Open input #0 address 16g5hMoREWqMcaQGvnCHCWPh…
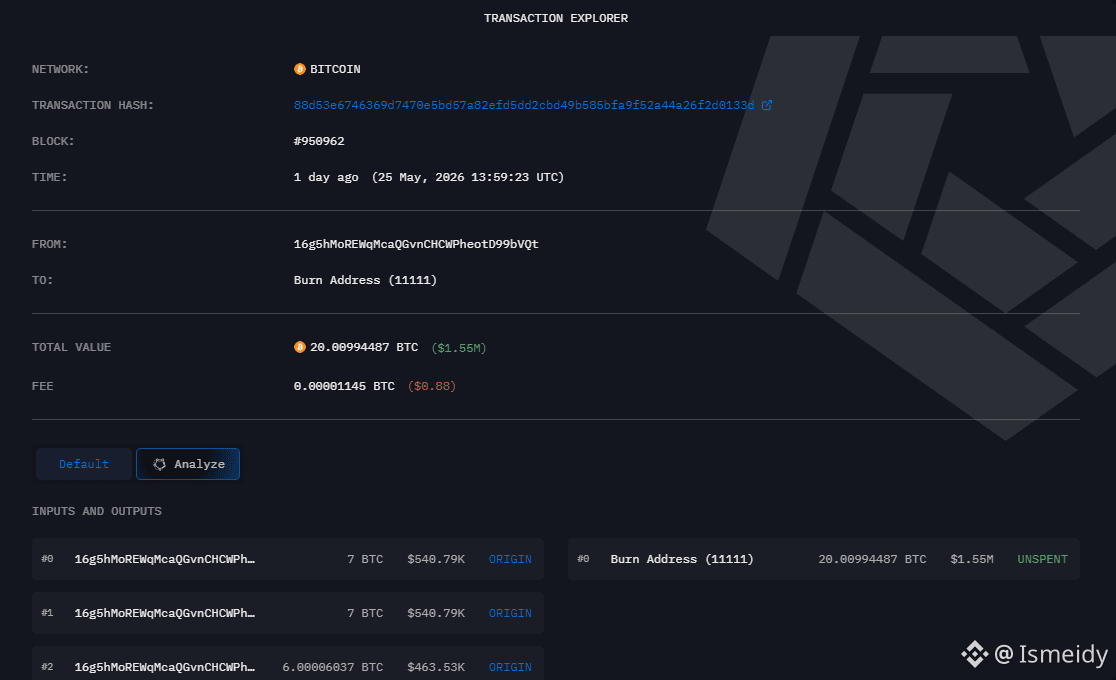 [x=164, y=559]
